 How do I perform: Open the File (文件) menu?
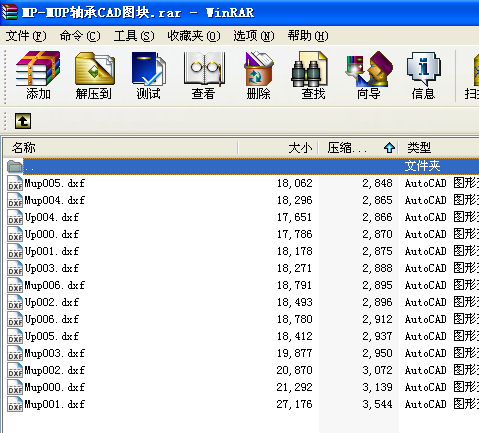26,36
